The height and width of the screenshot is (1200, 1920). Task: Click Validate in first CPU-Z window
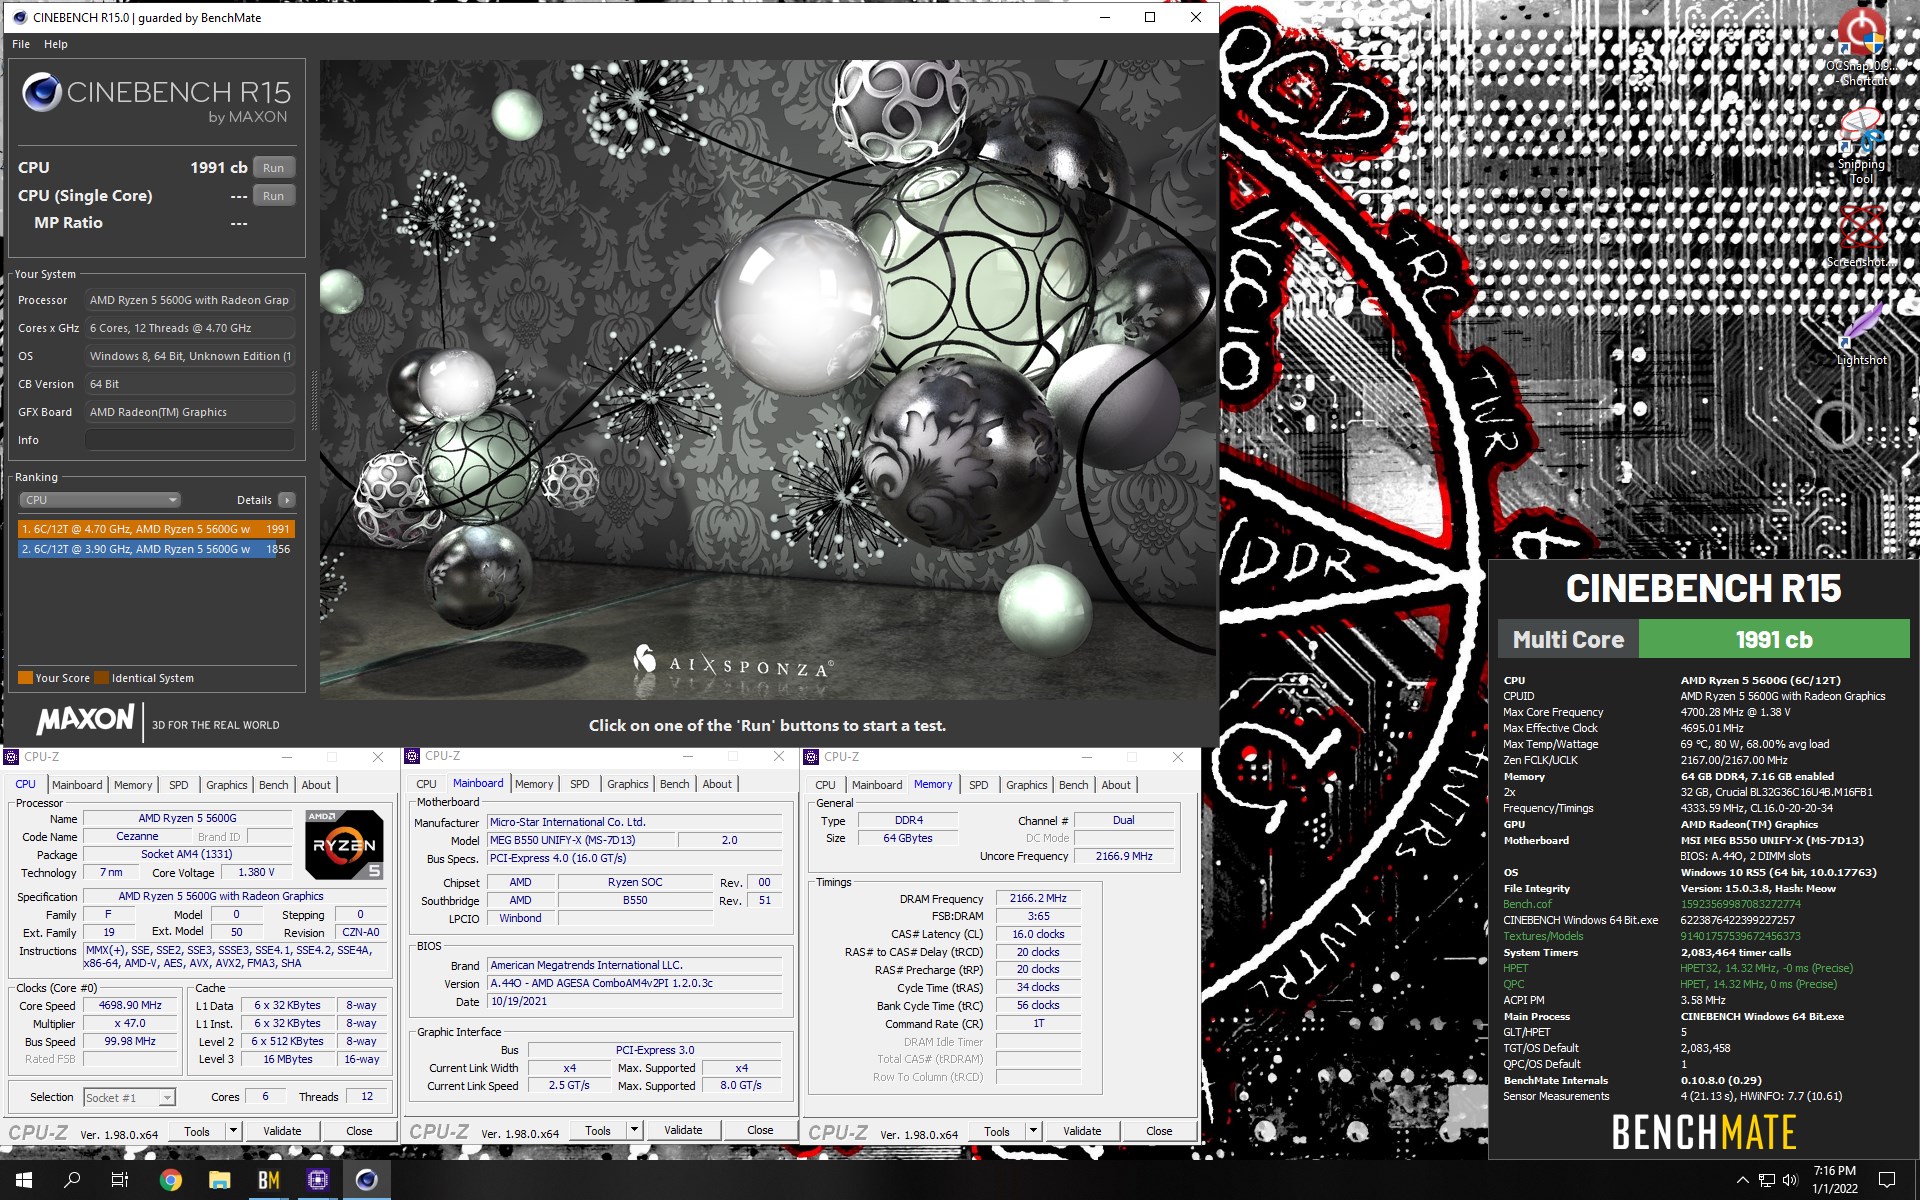point(282,1132)
